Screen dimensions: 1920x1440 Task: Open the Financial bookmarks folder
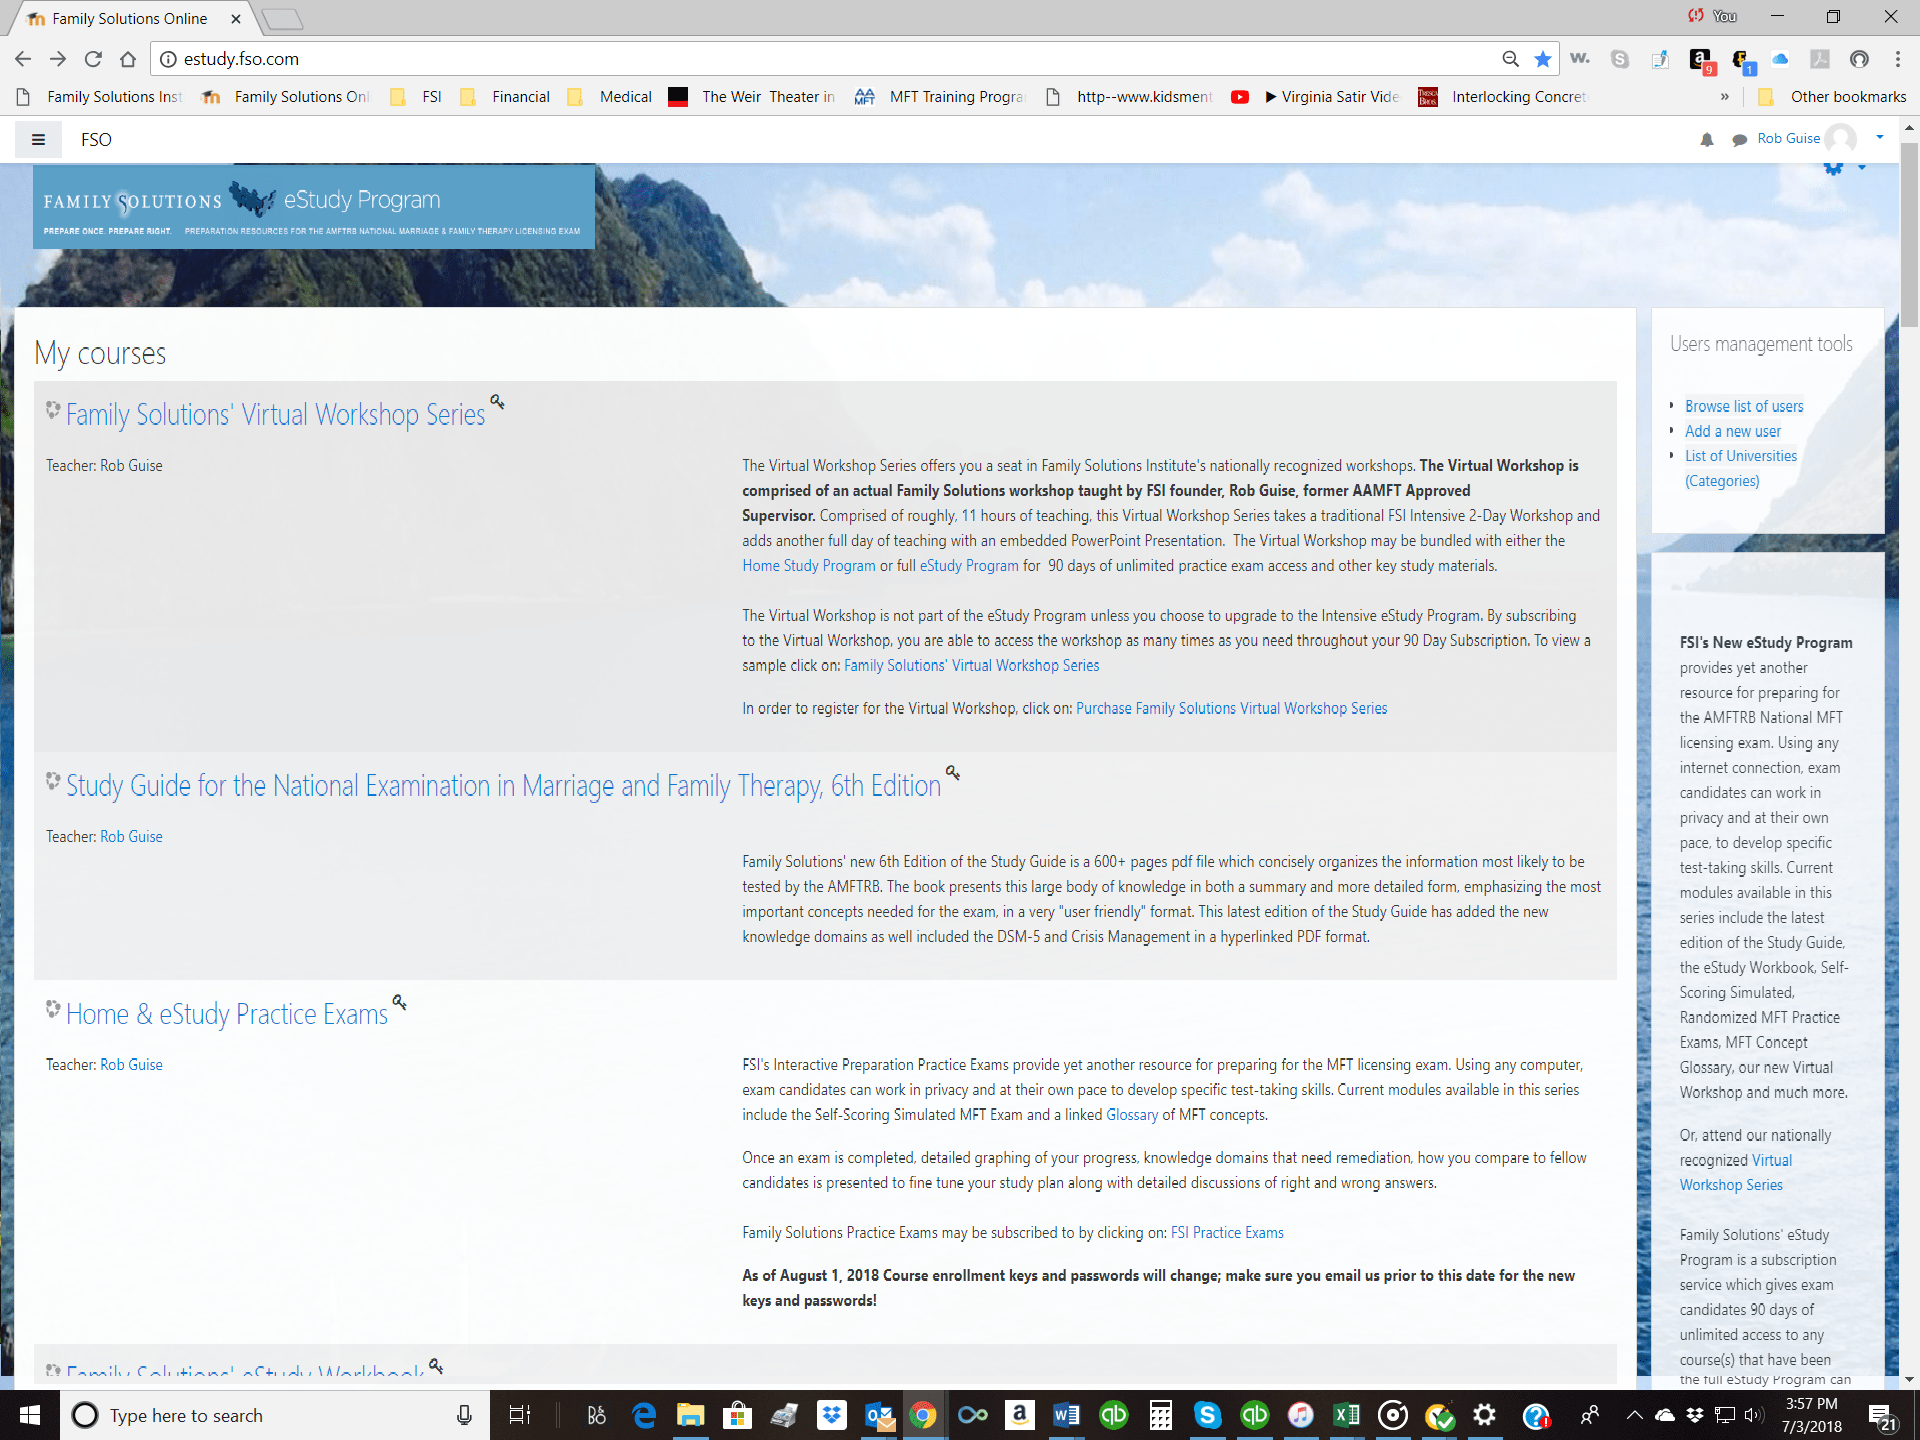[x=507, y=97]
